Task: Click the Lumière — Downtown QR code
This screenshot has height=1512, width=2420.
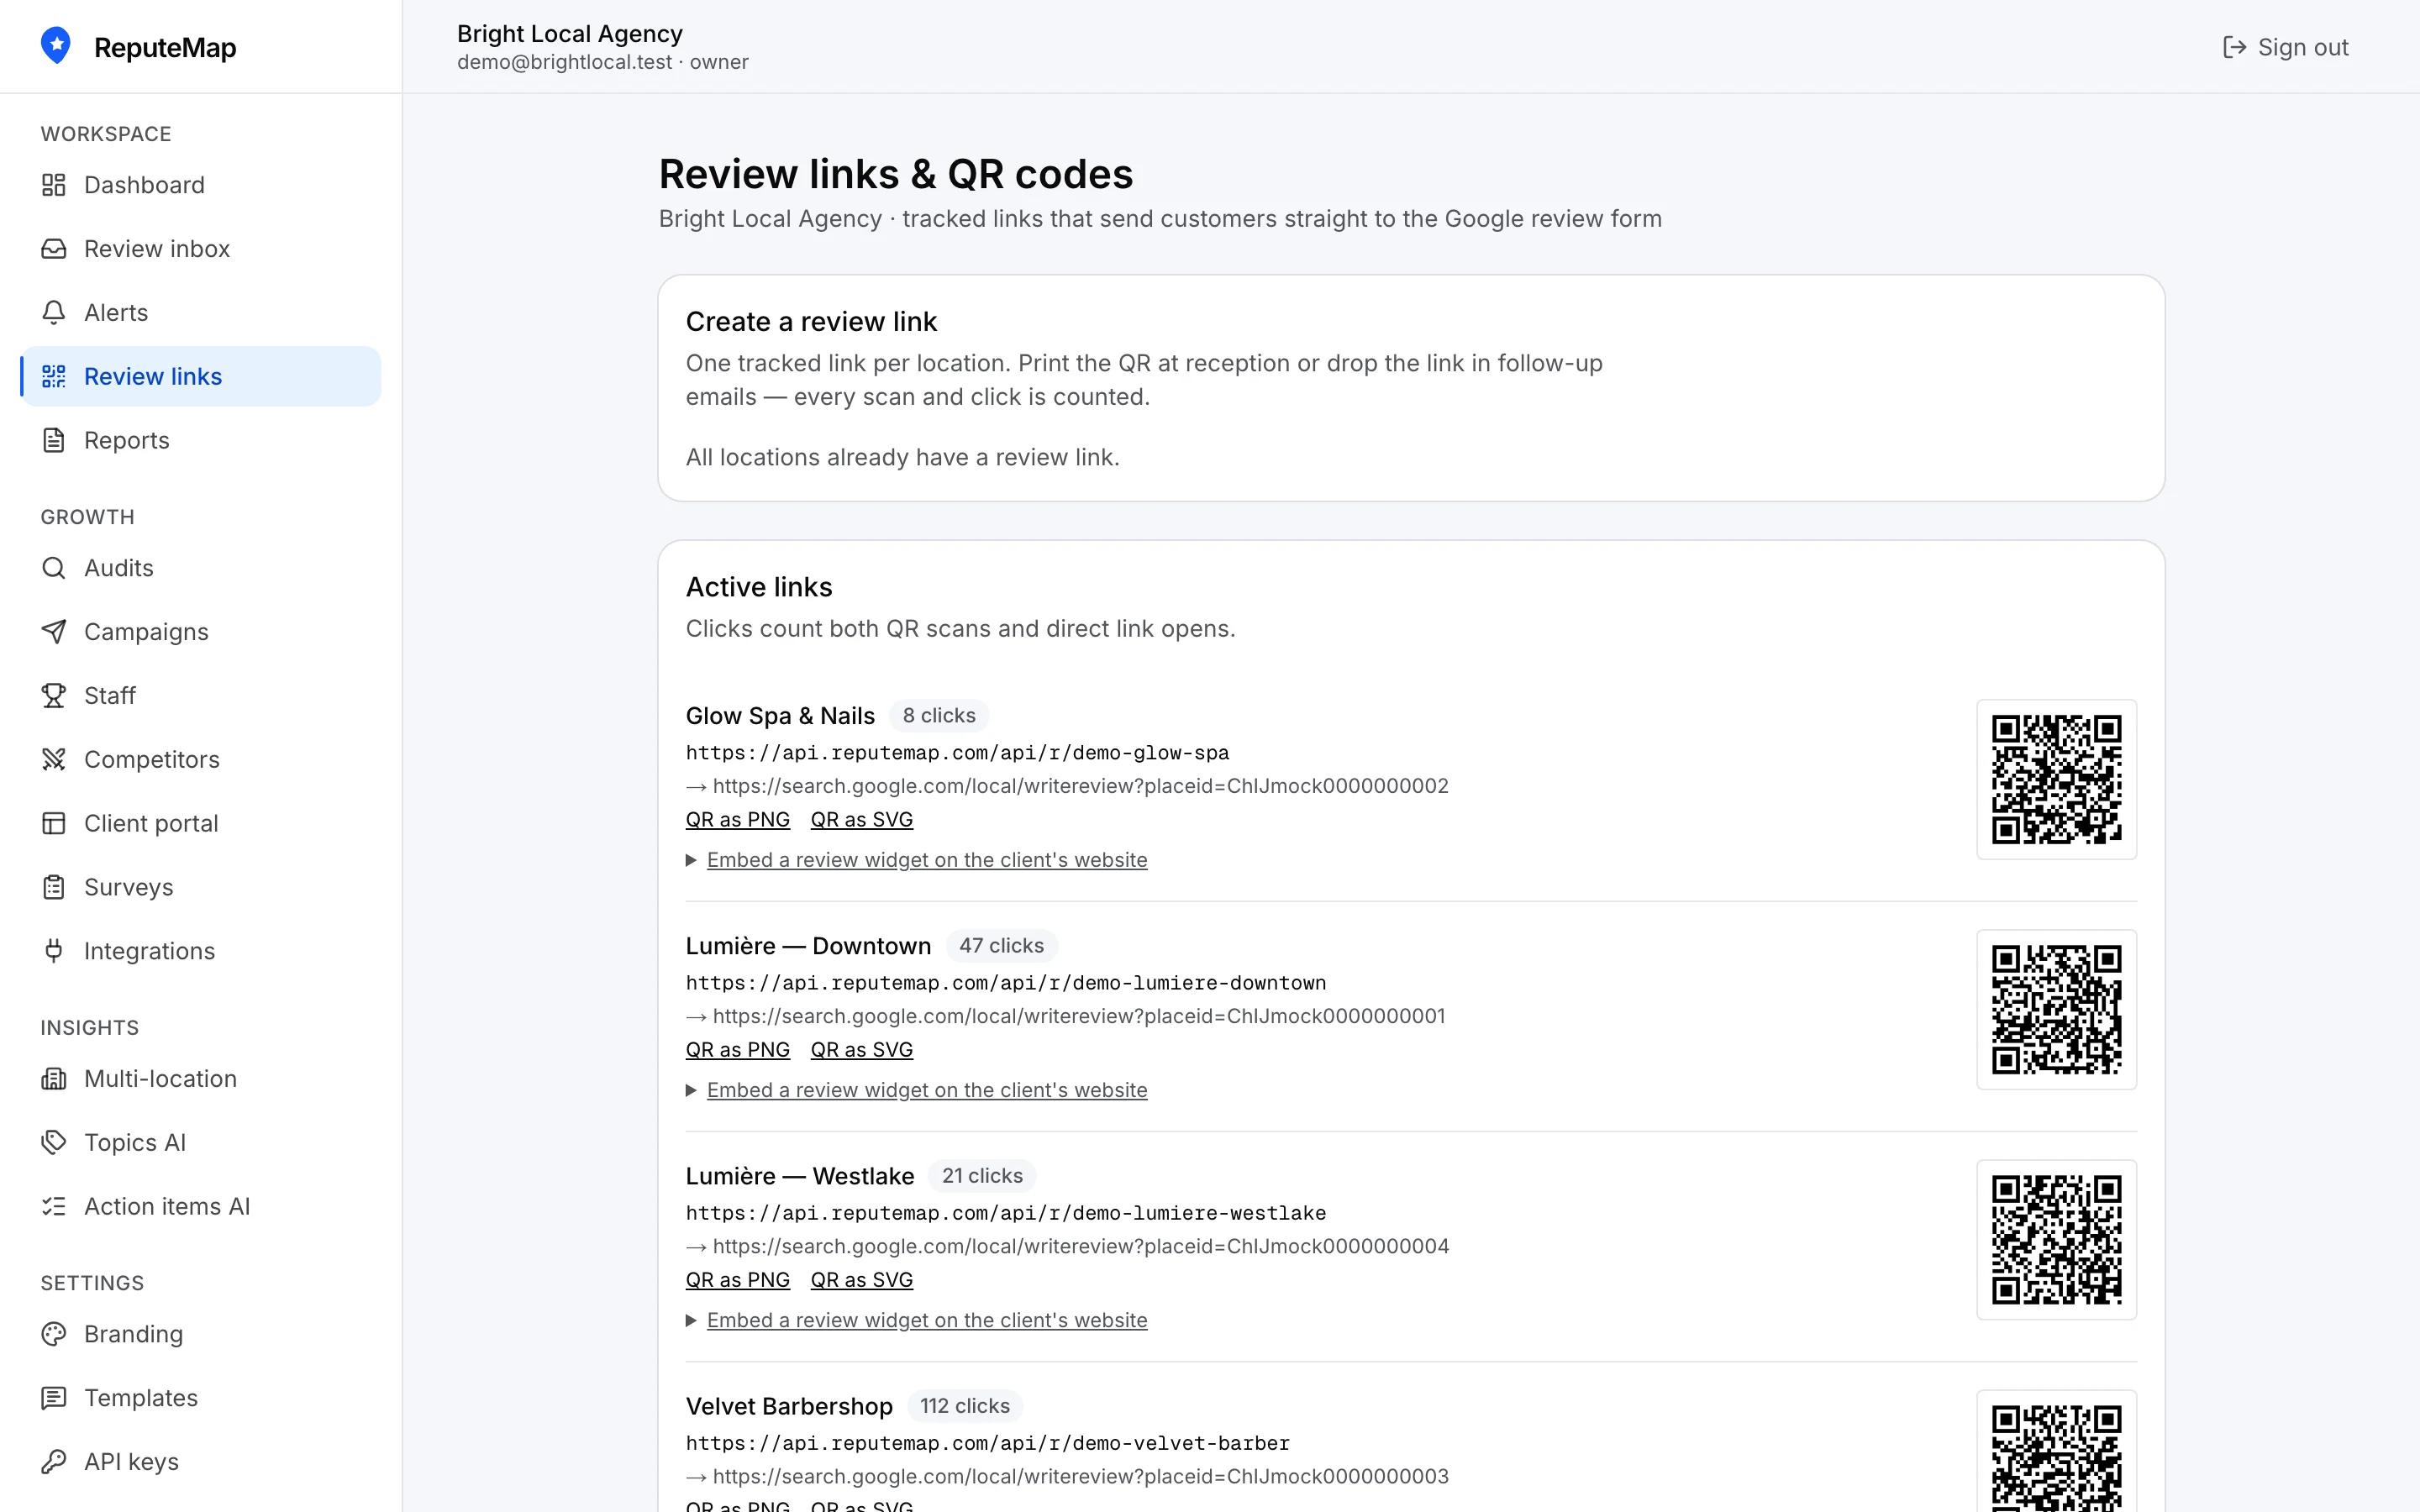Action: pyautogui.click(x=2056, y=1009)
